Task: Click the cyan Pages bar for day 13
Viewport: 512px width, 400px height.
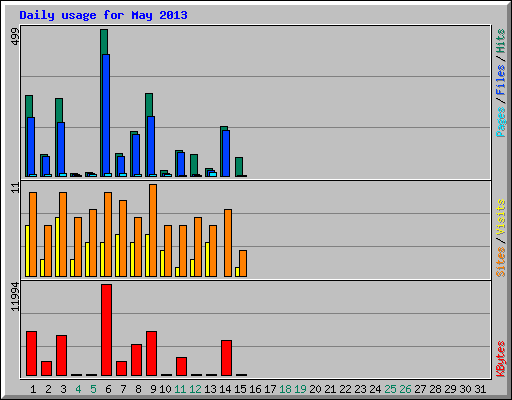Action: [x=213, y=174]
